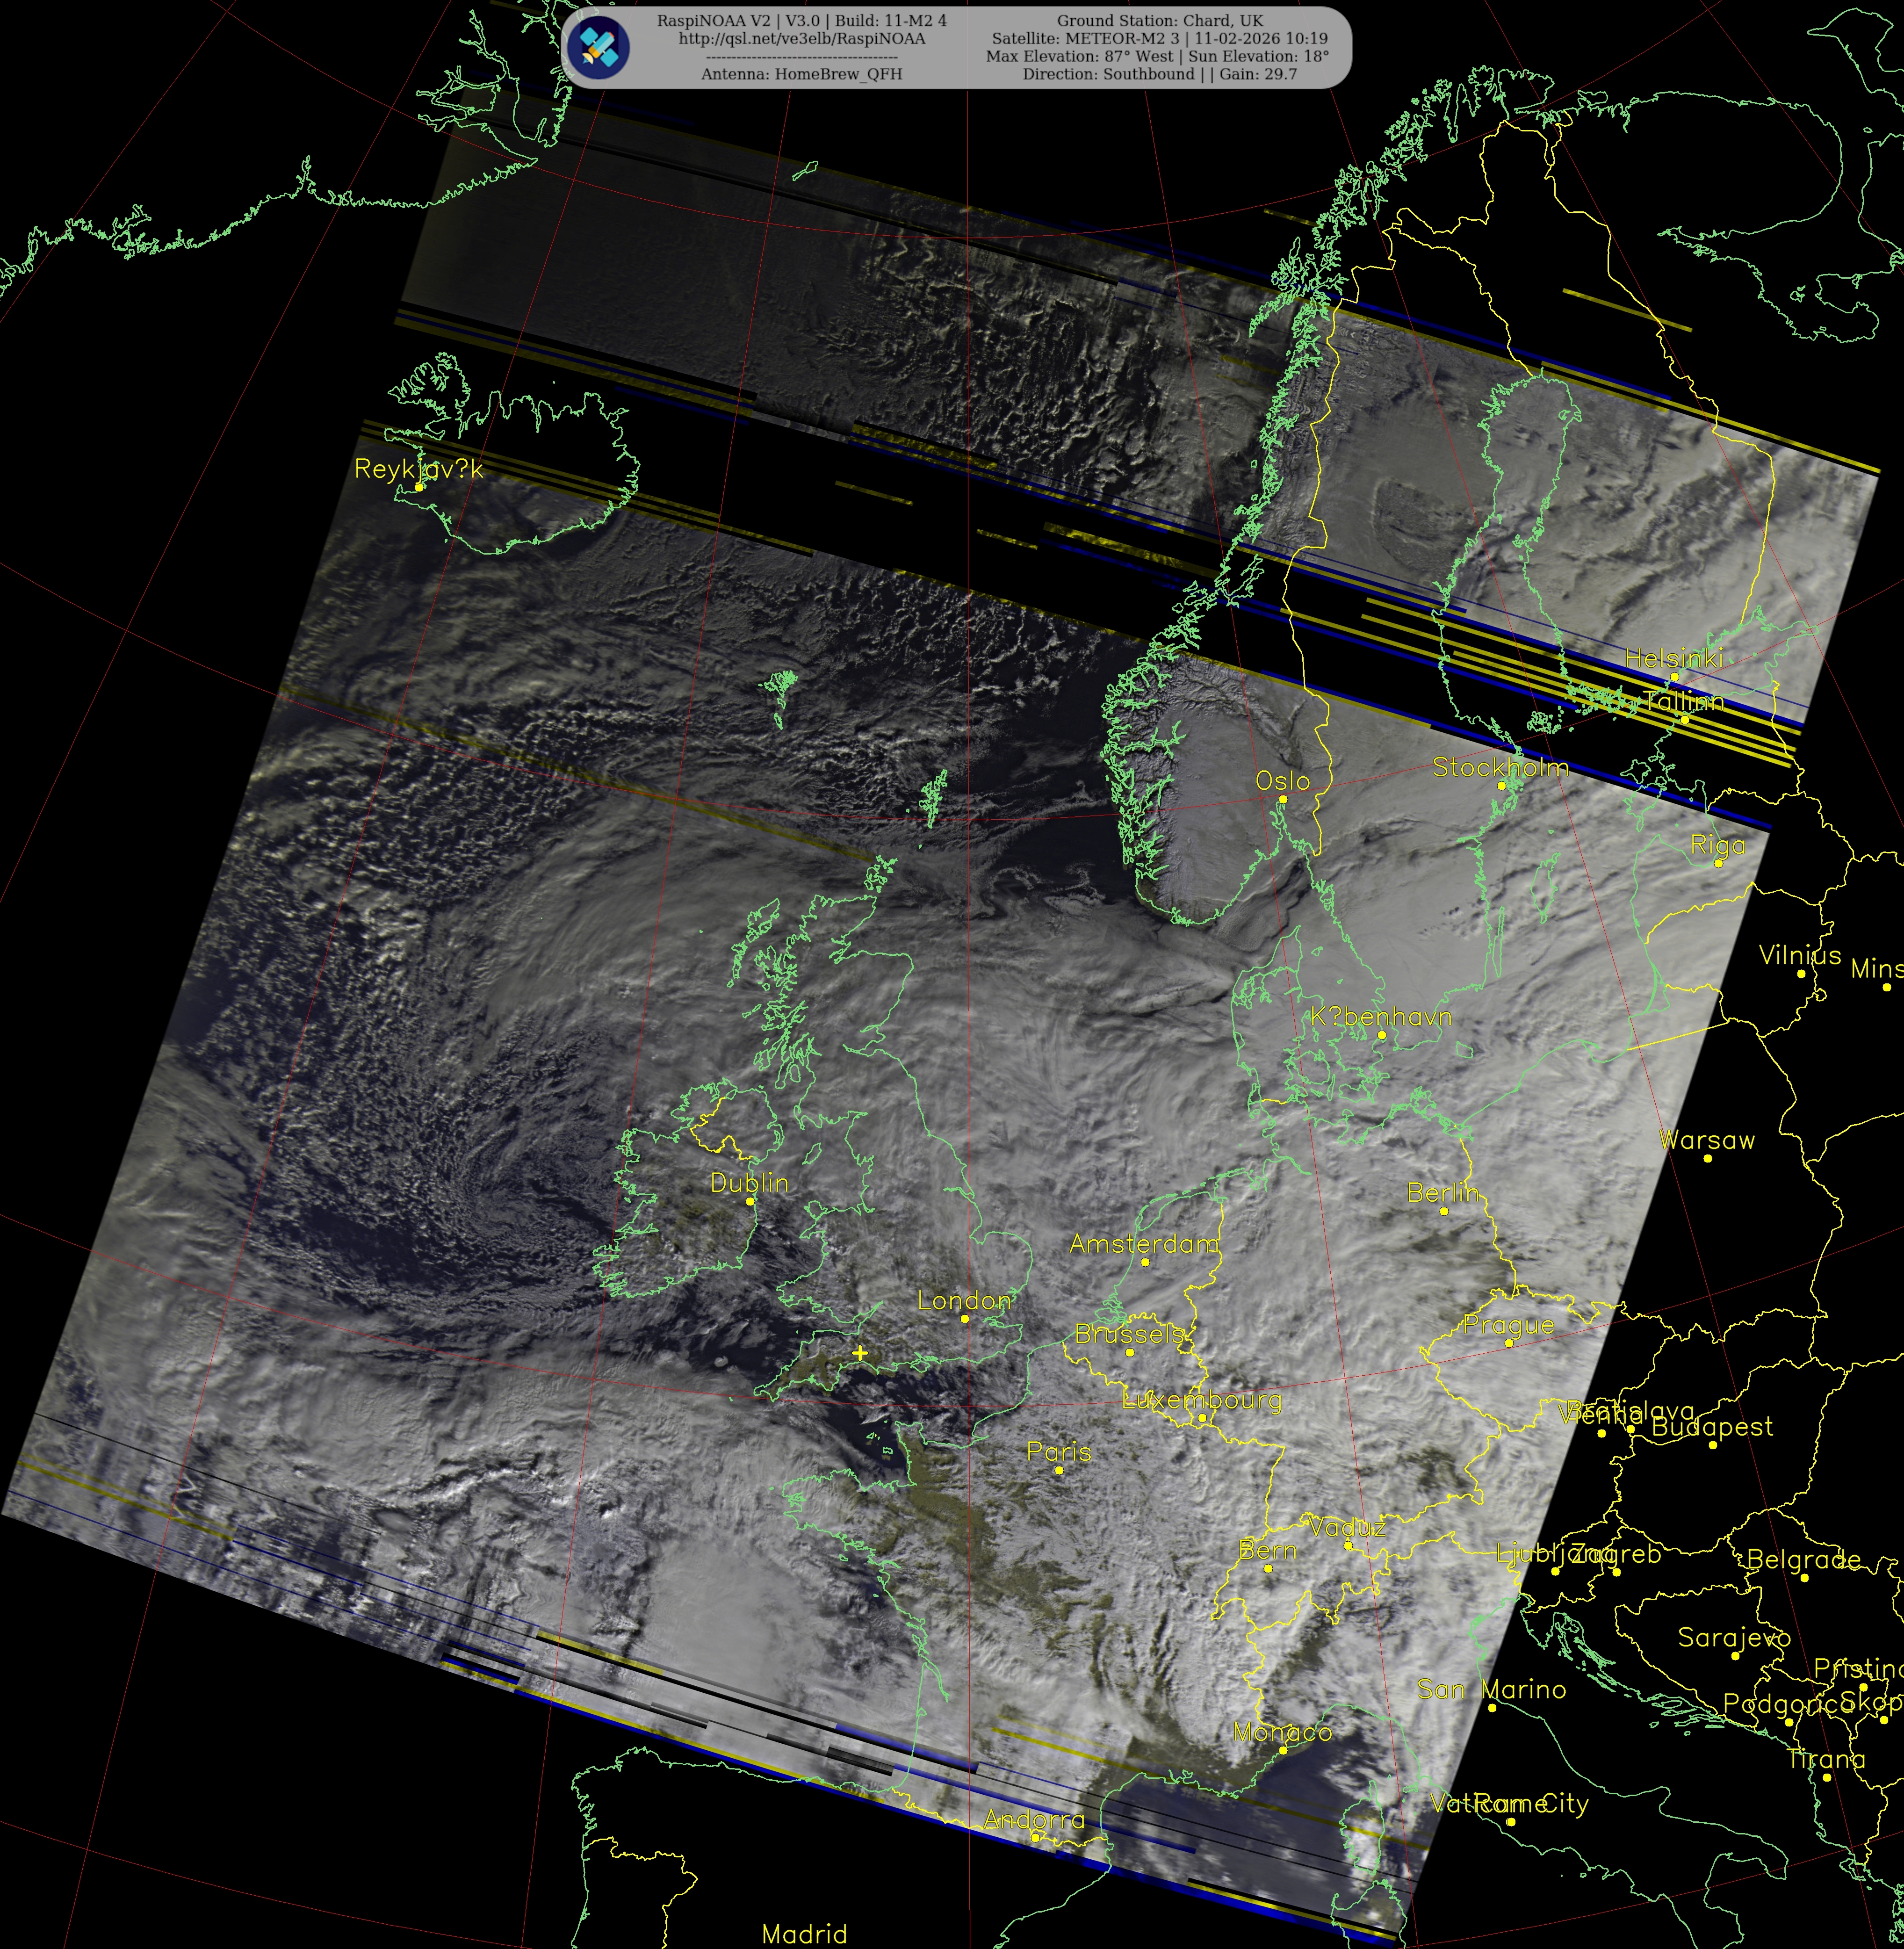Click the Prague city dot marker
Viewport: 1904px width, 1949px height.
[x=1509, y=1343]
